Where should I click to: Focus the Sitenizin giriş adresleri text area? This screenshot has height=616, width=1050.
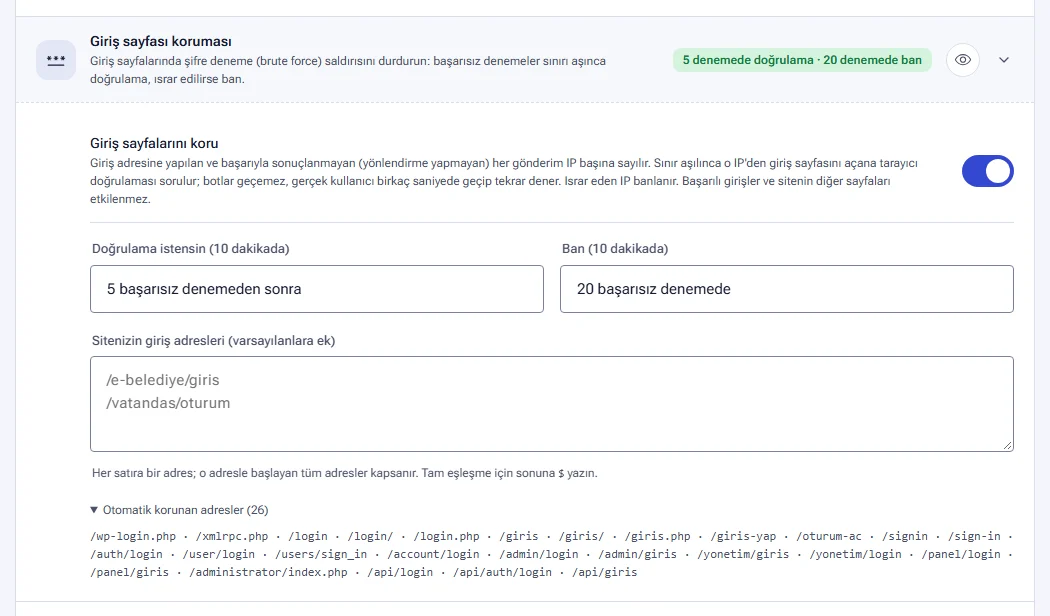(x=552, y=404)
